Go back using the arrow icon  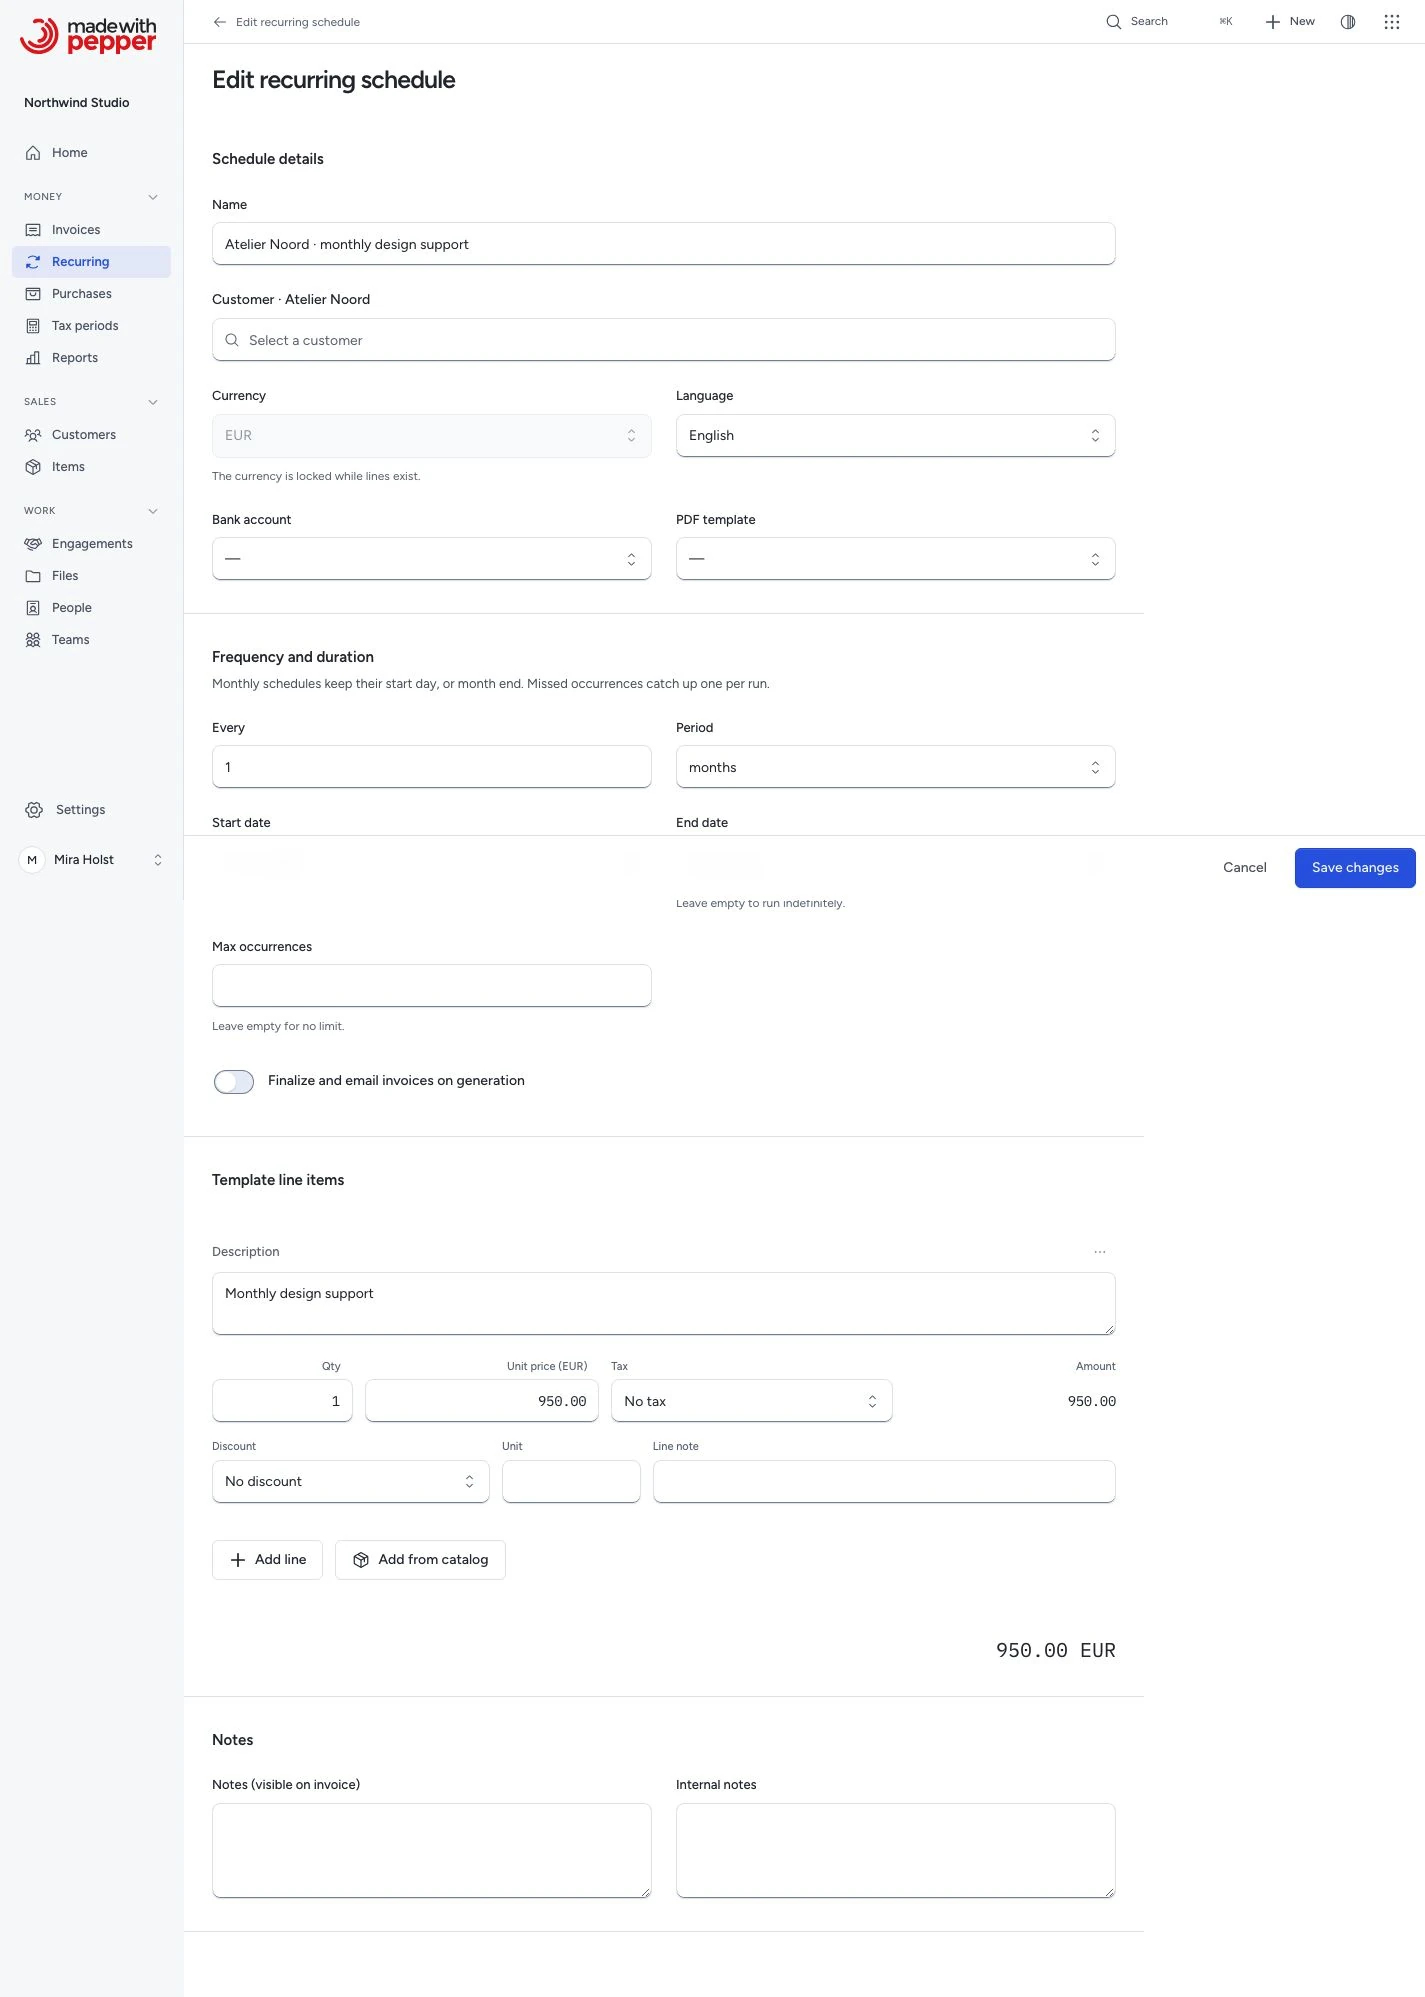220,22
